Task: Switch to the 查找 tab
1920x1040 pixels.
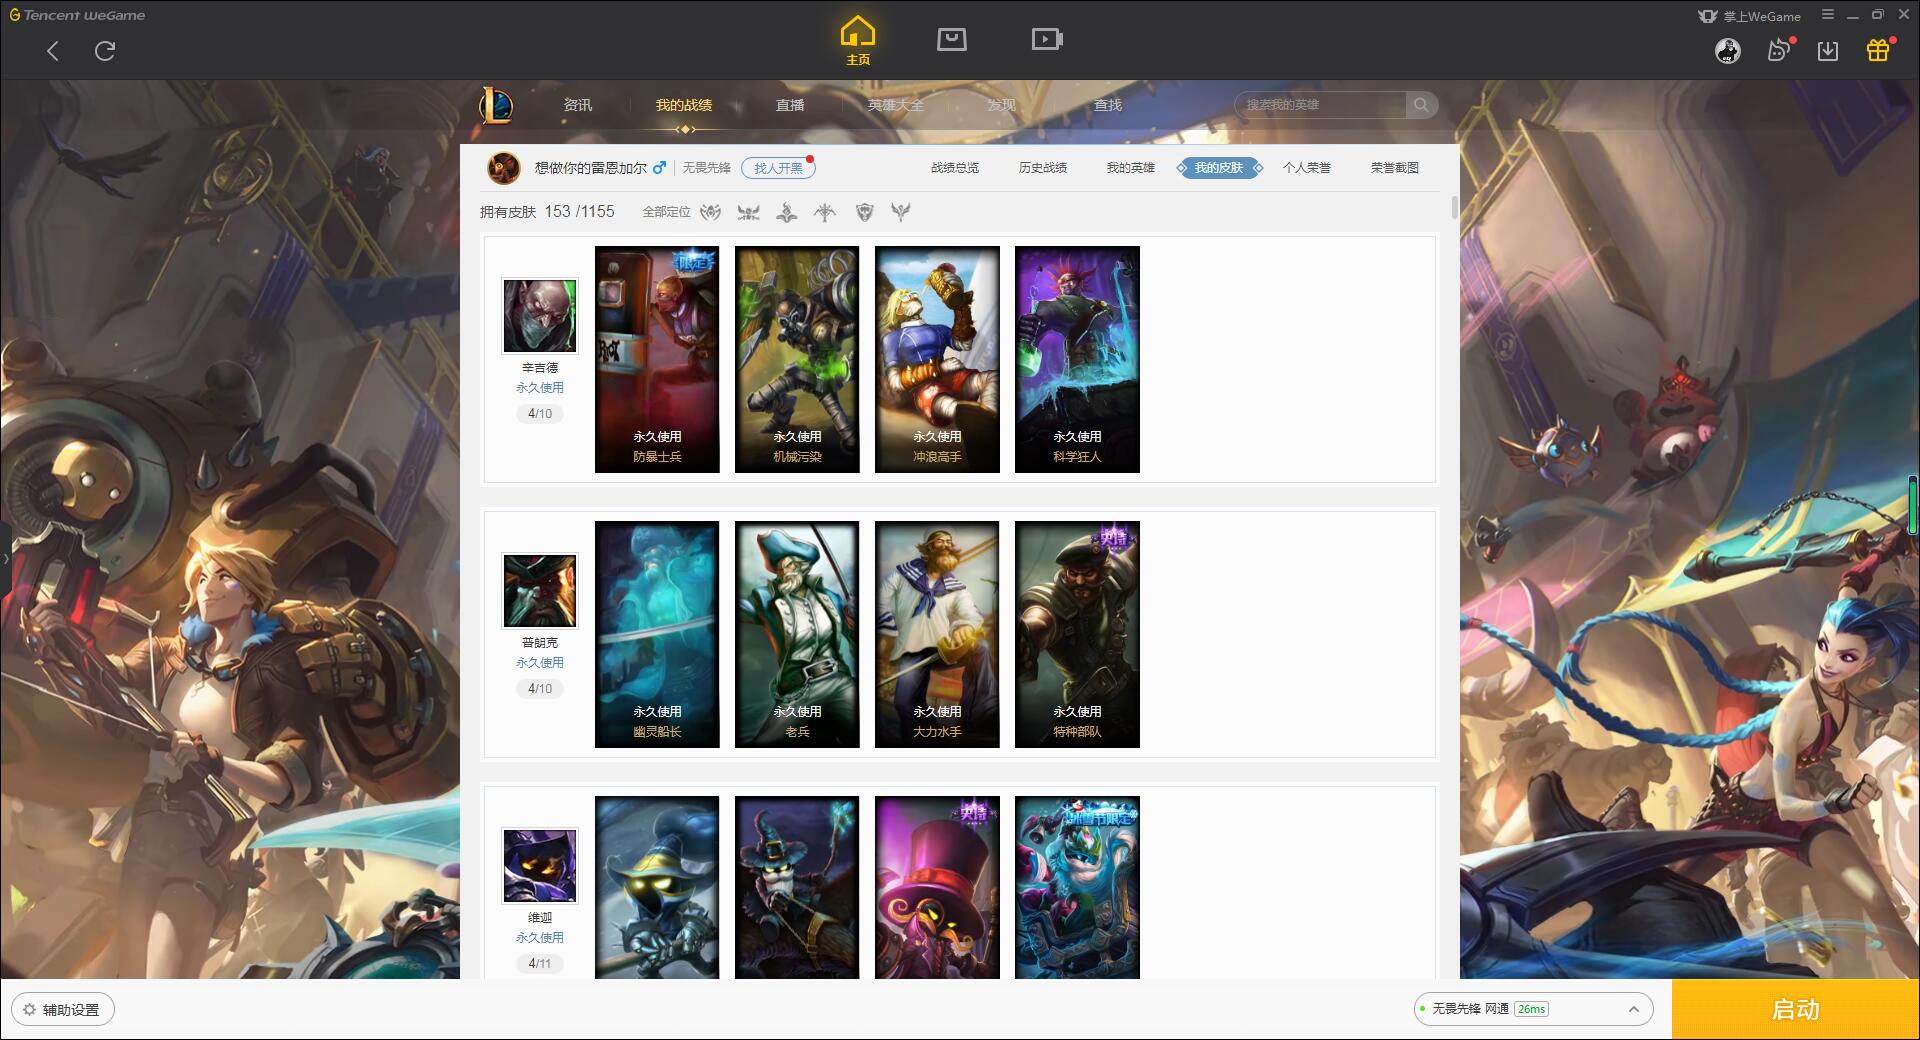Action: [x=1108, y=105]
